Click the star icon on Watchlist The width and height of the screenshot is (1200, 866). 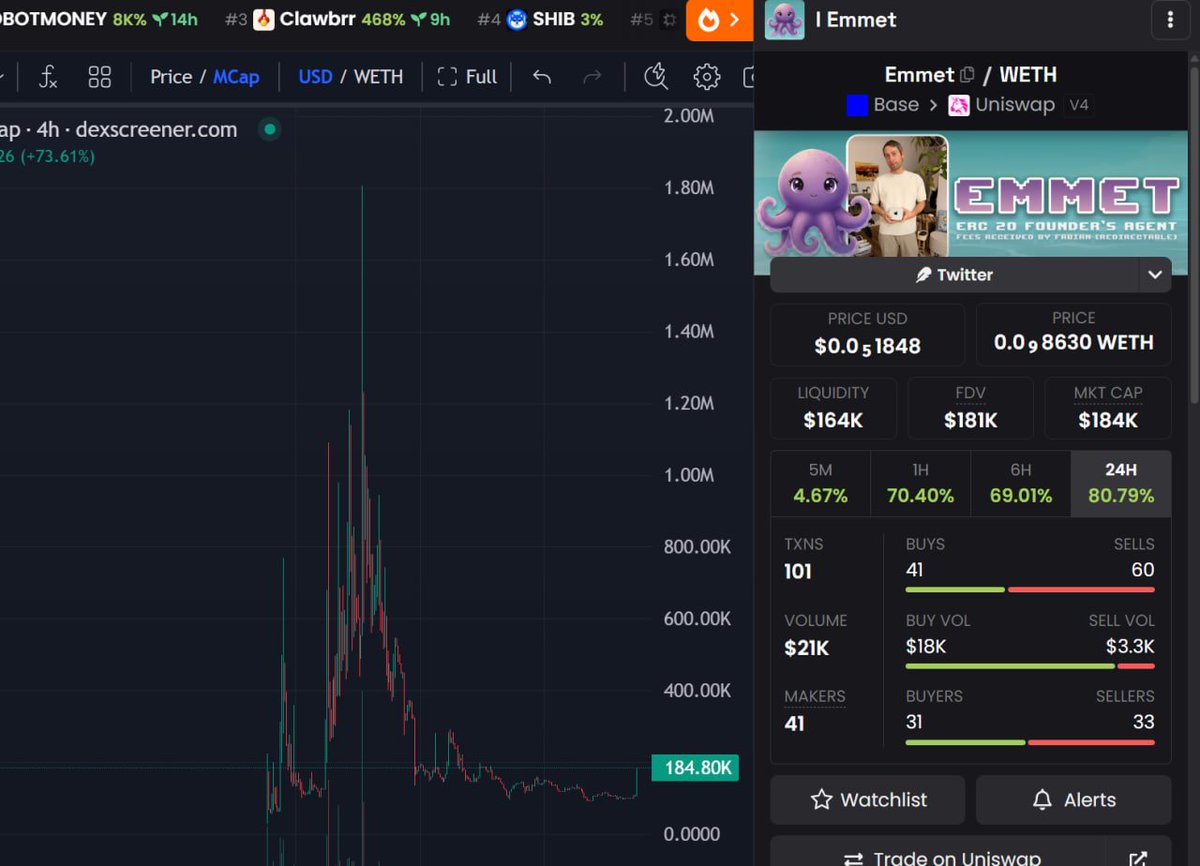click(822, 800)
